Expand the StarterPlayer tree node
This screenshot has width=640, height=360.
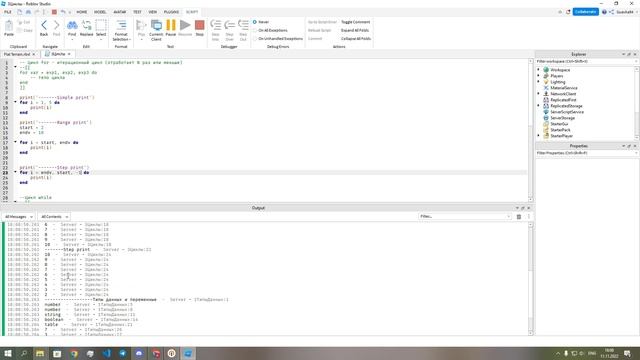[x=538, y=136]
